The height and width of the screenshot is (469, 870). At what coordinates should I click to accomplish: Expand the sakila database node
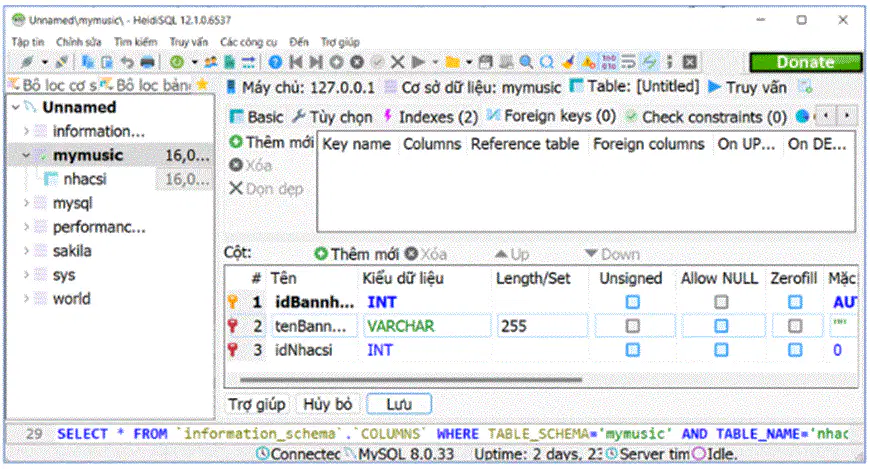(26, 251)
